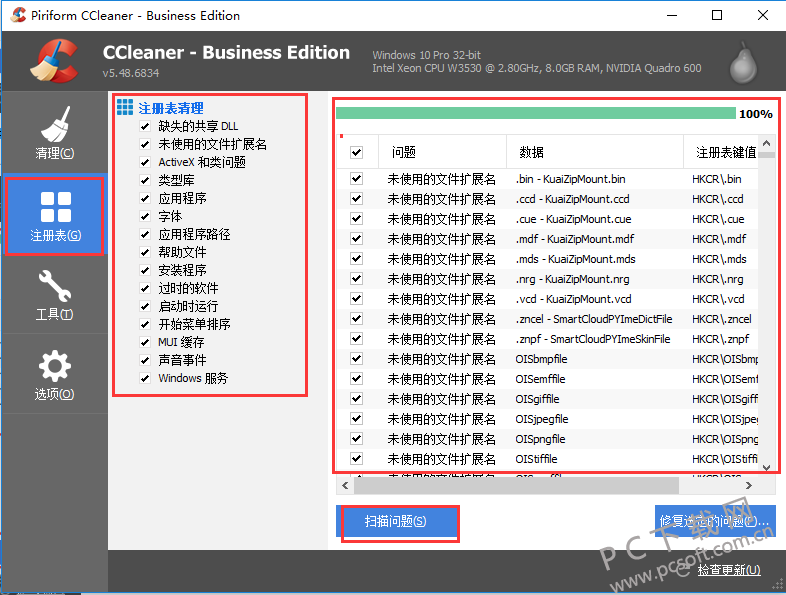This screenshot has height=595, width=786.
Task: Click the green 100% progress bar
Action: point(535,113)
